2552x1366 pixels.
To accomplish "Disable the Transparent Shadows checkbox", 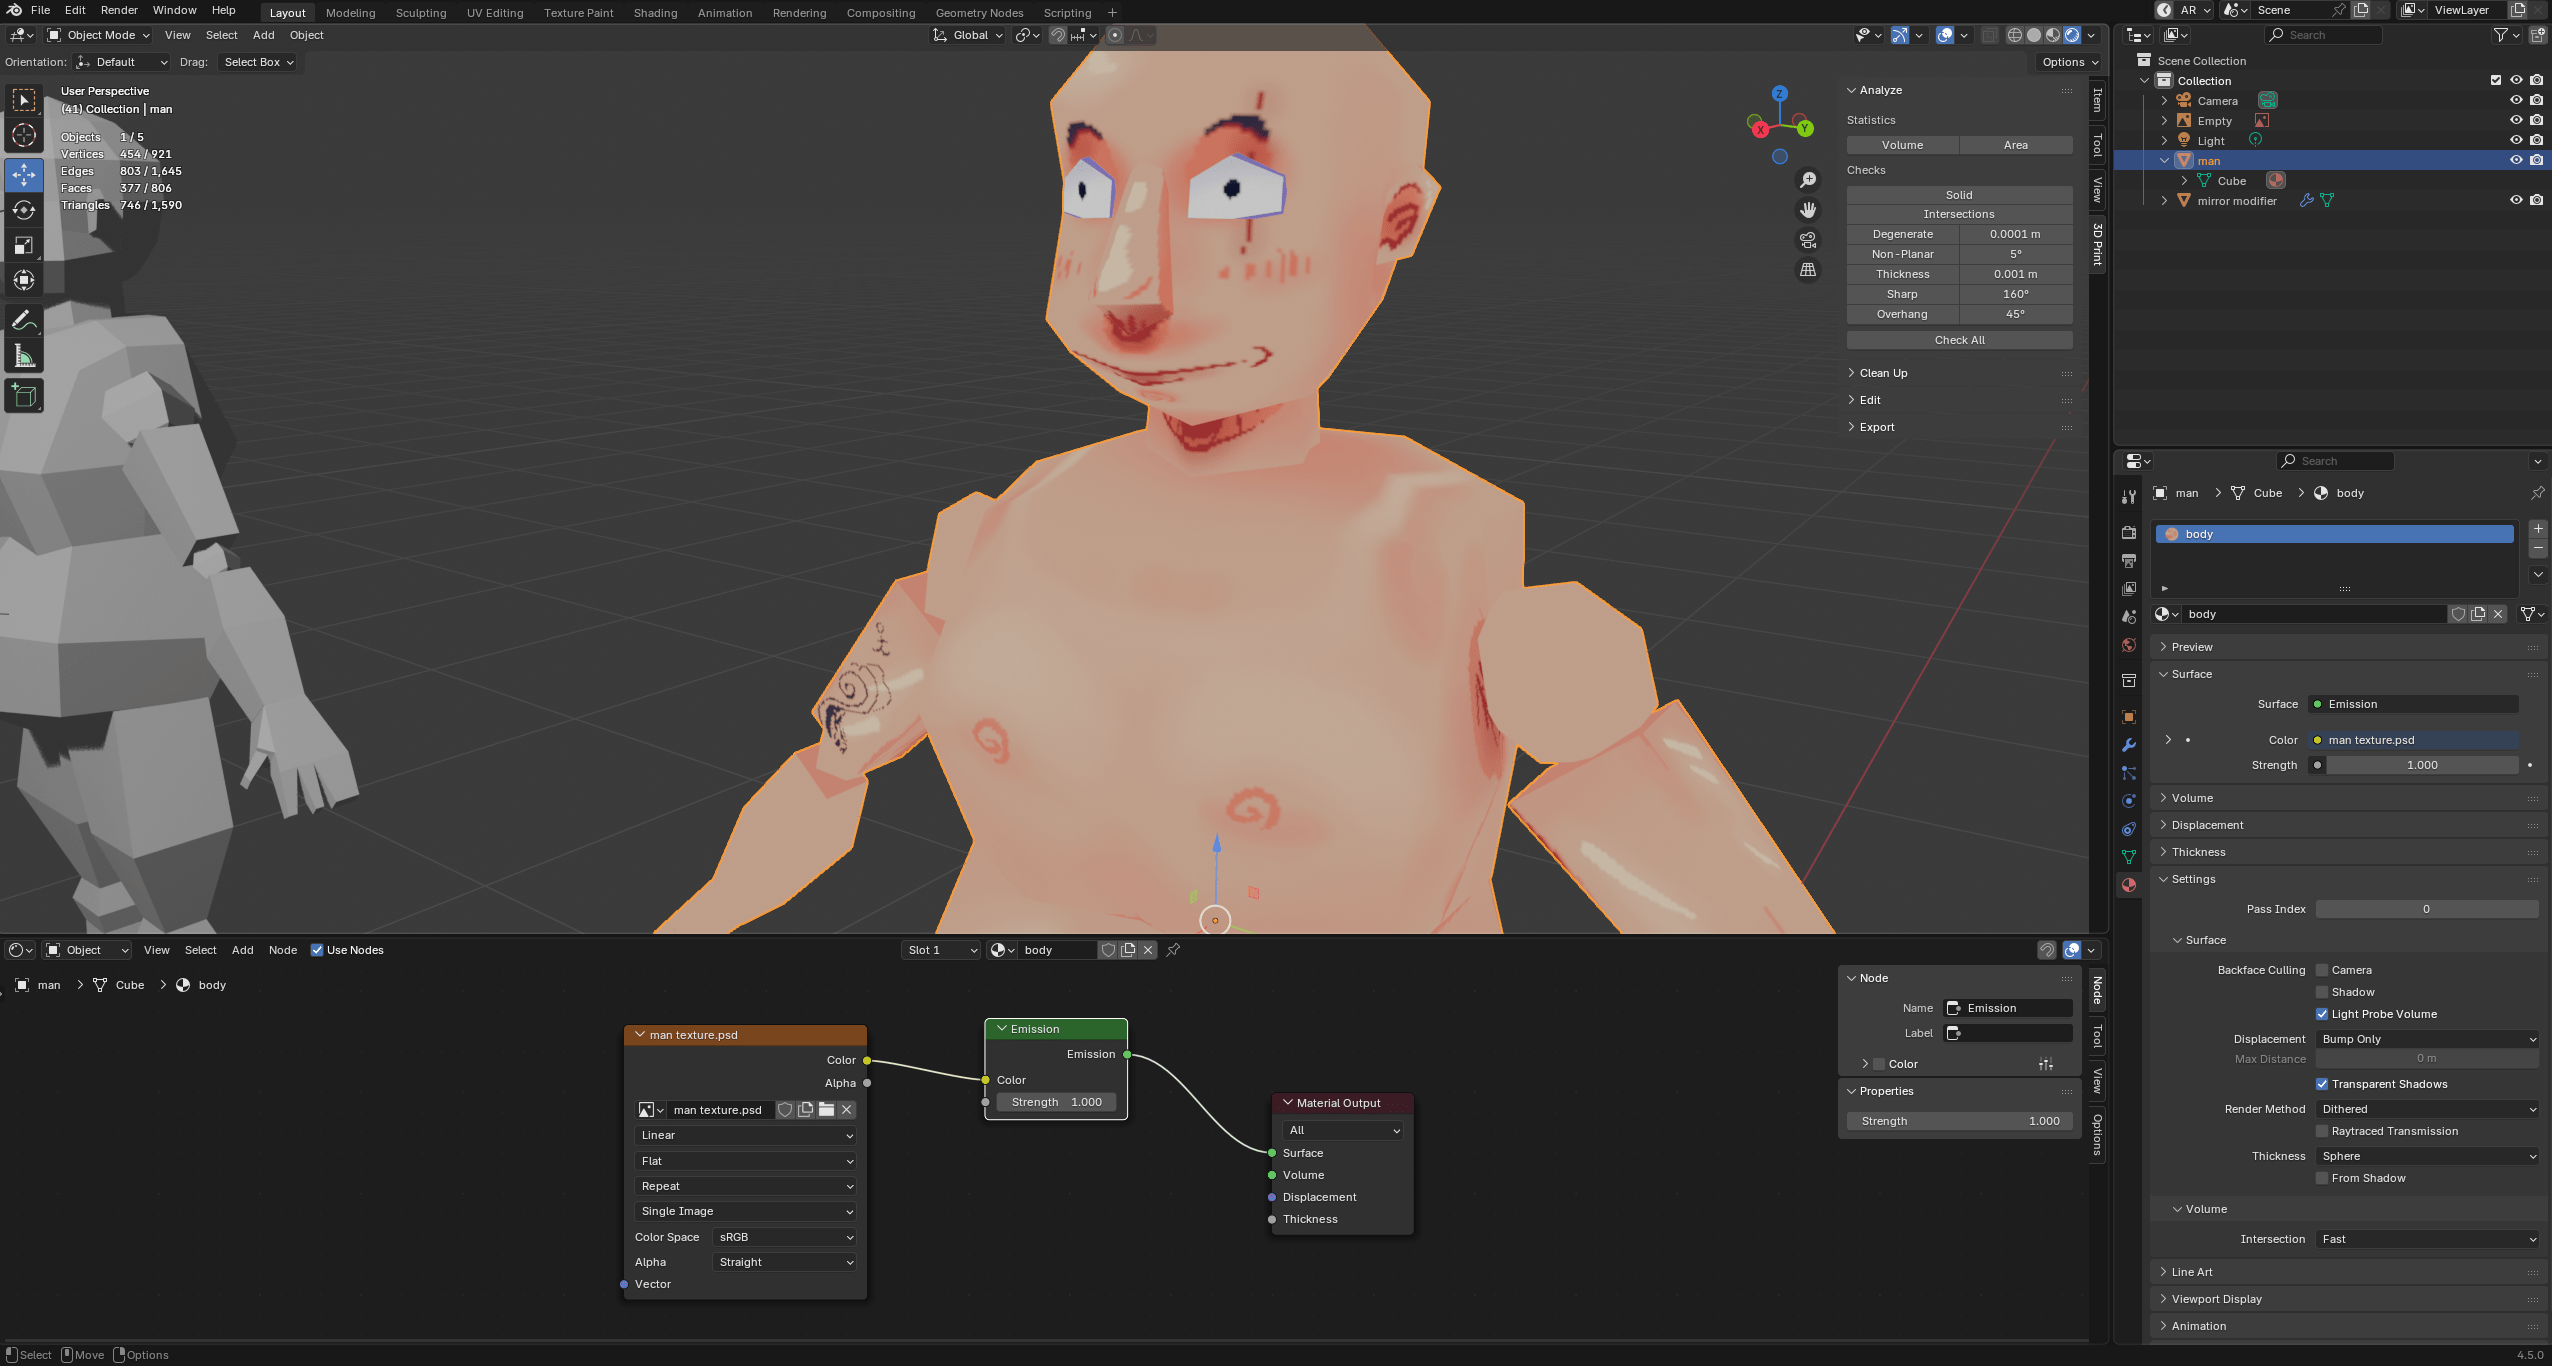I will coord(2322,1084).
